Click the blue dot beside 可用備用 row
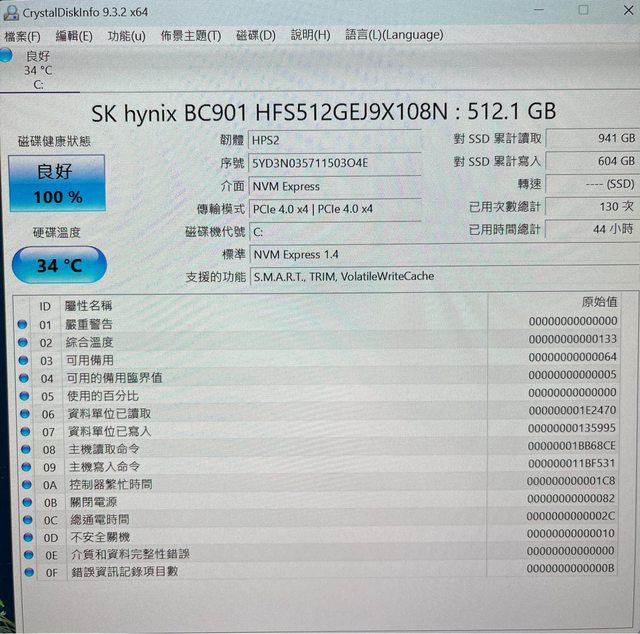Screen dimensions: 640x634 click(23, 360)
